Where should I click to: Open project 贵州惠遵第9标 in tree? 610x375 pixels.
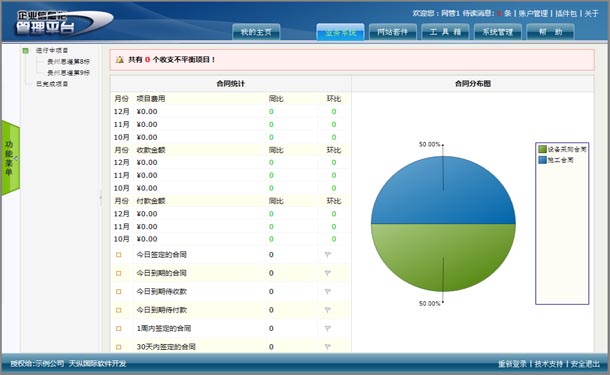coord(68,73)
